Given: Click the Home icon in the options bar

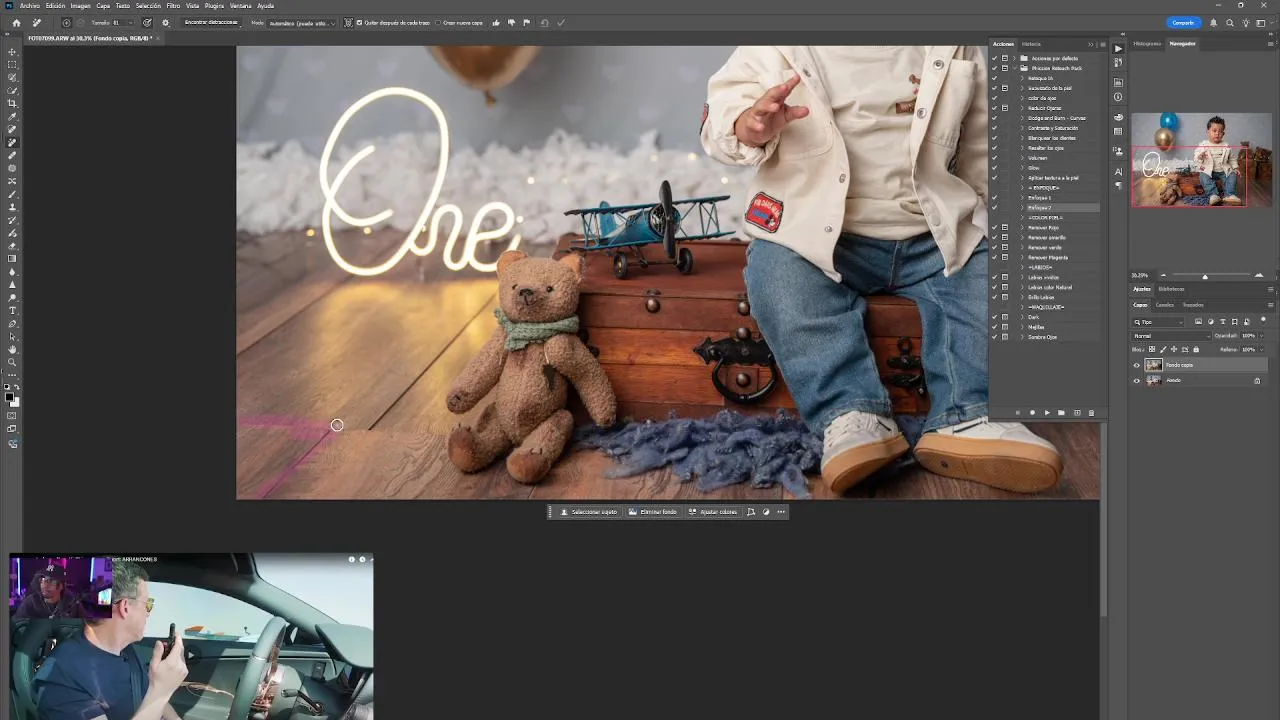Looking at the screenshot, I should click(x=16, y=22).
